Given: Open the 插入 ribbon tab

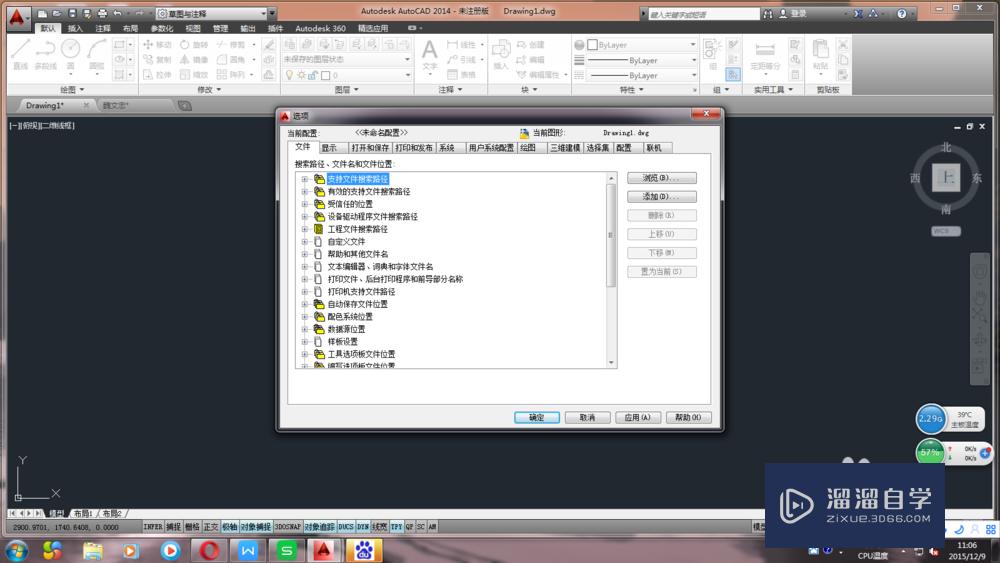Looking at the screenshot, I should tap(75, 28).
